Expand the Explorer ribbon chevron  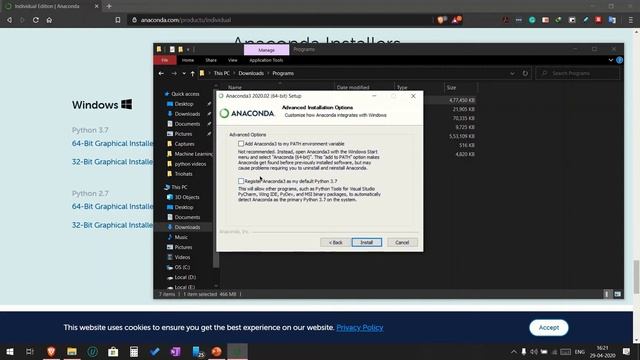(611, 60)
